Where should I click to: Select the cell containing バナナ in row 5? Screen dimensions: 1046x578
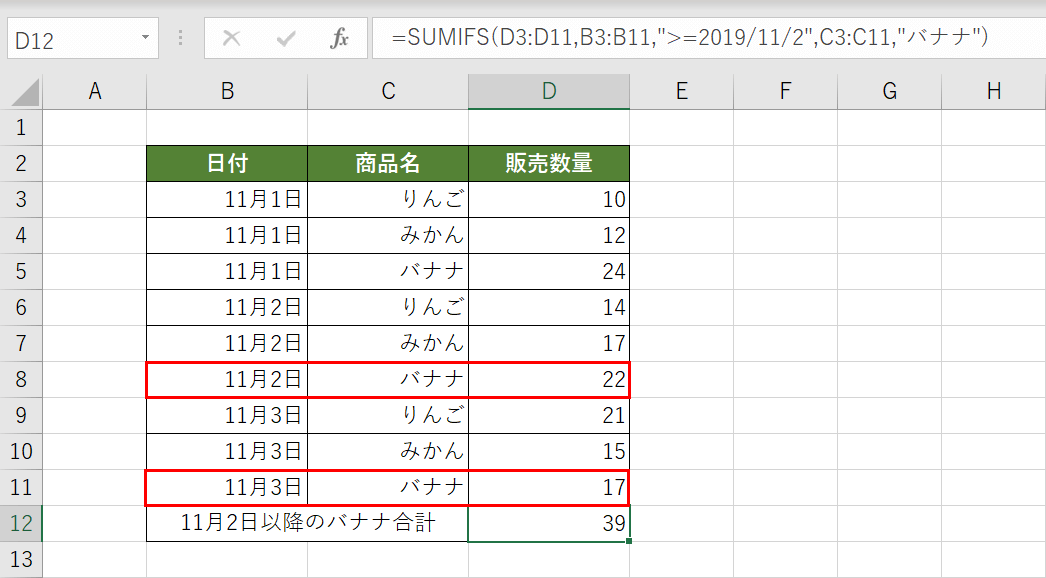(388, 271)
